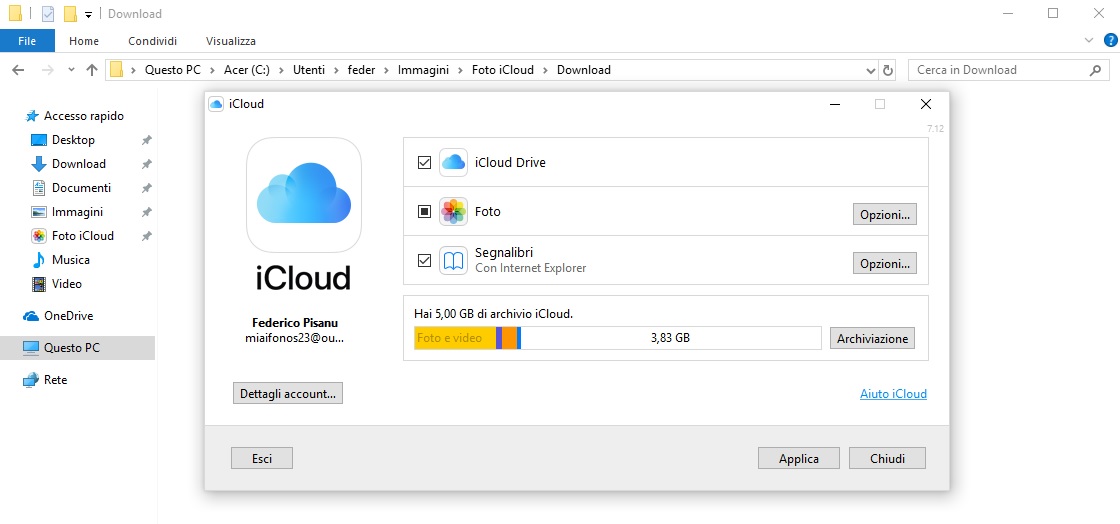This screenshot has width=1120, height=524.
Task: Open Foto iCloud in the sidebar
Action: click(82, 236)
